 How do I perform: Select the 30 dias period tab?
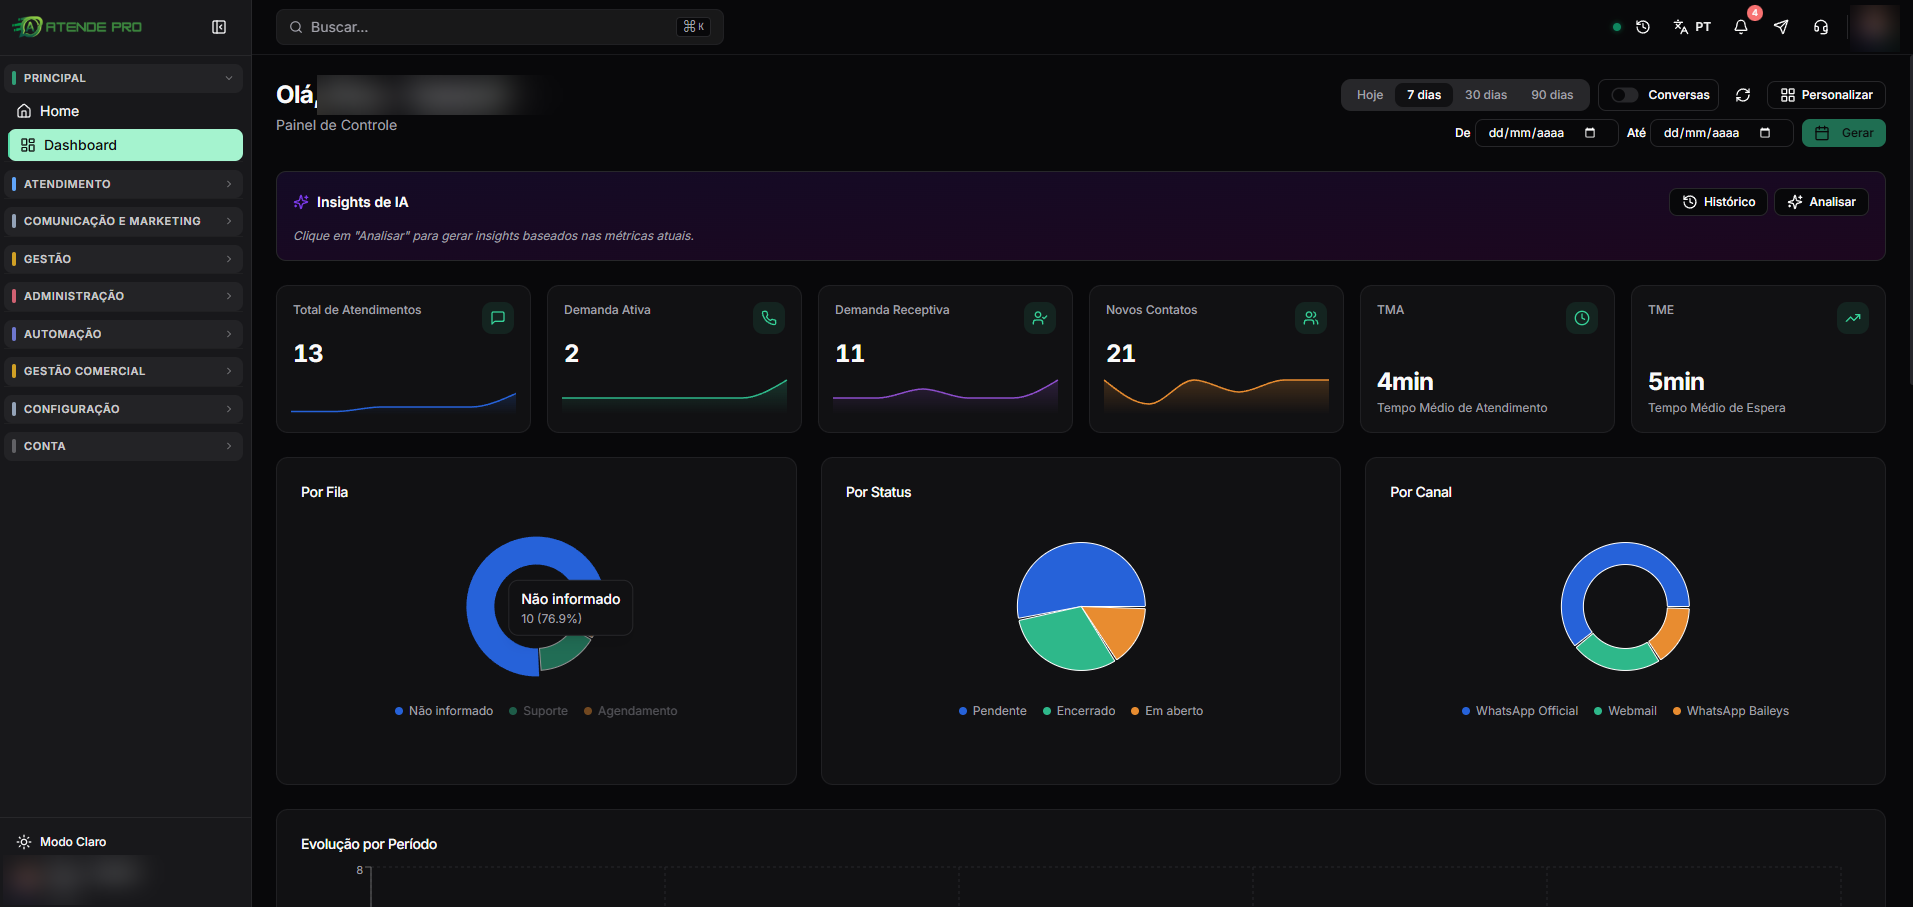click(1486, 95)
